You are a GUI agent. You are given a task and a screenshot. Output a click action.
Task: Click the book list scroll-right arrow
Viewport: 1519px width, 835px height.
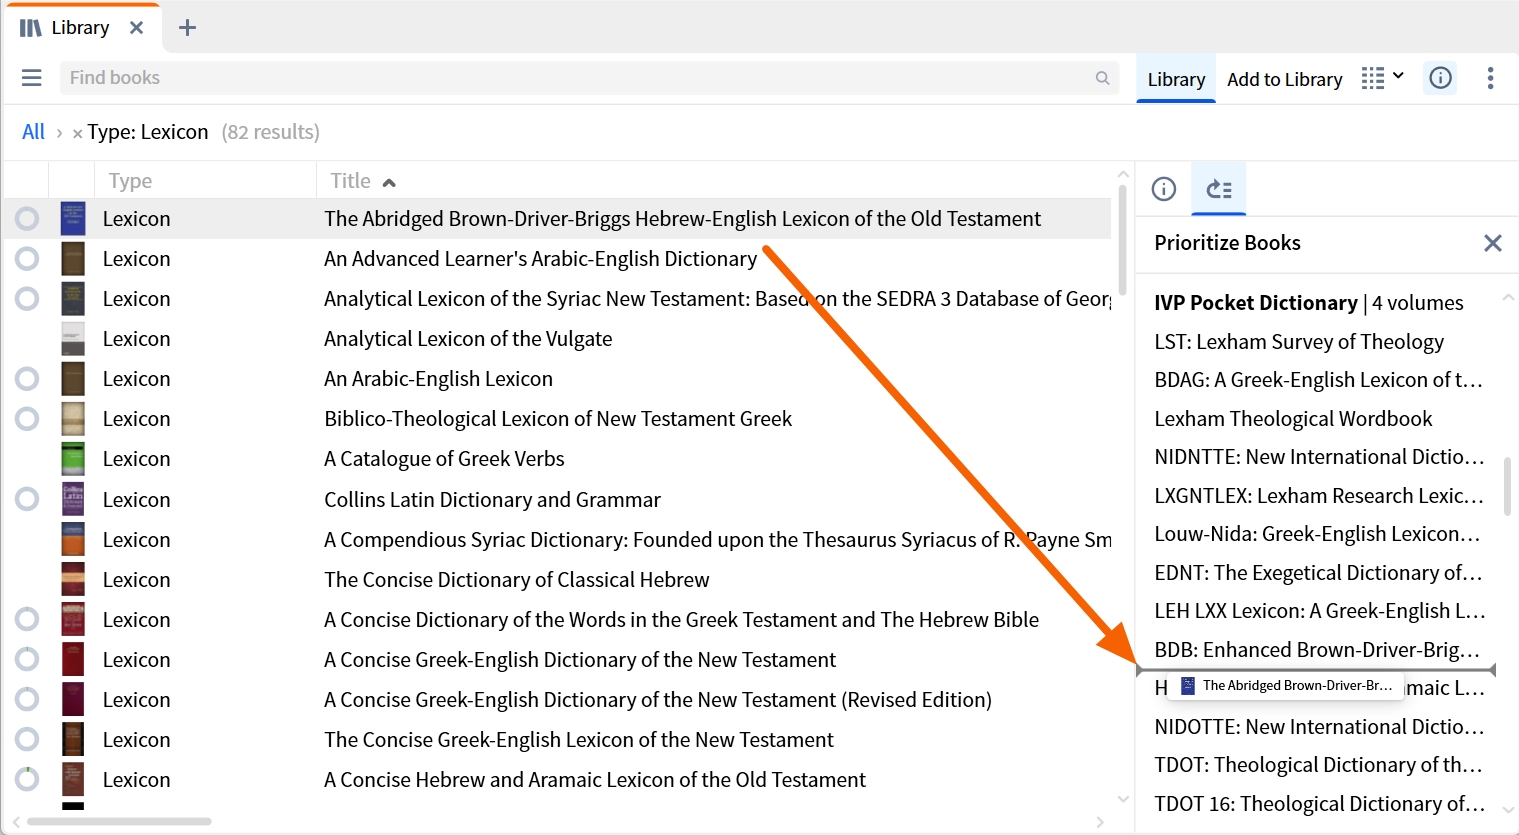pos(1100,822)
